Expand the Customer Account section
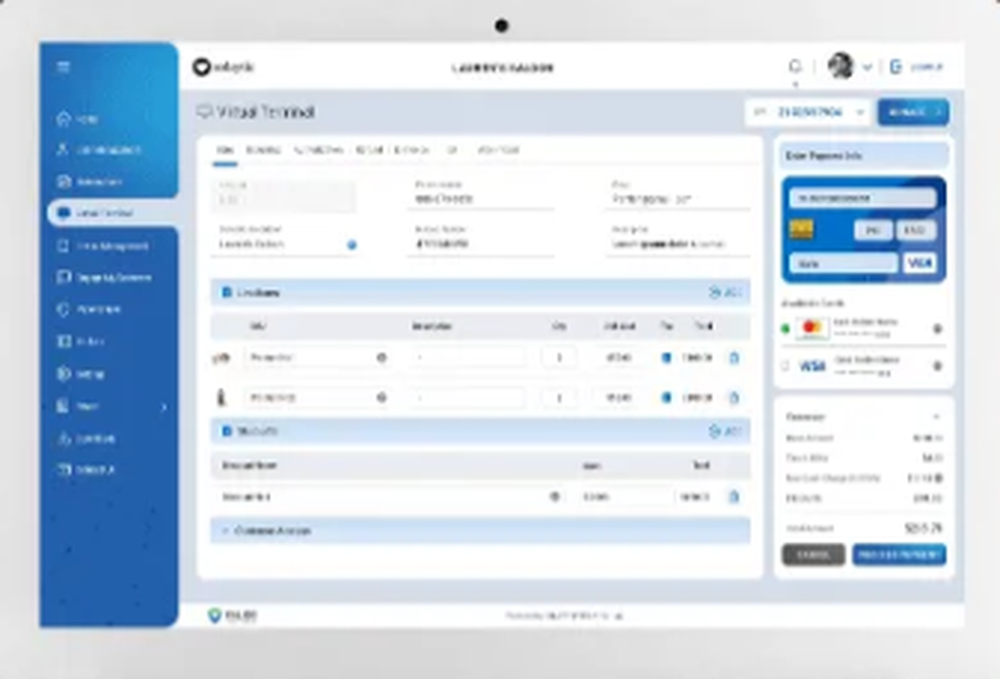 tap(266, 531)
